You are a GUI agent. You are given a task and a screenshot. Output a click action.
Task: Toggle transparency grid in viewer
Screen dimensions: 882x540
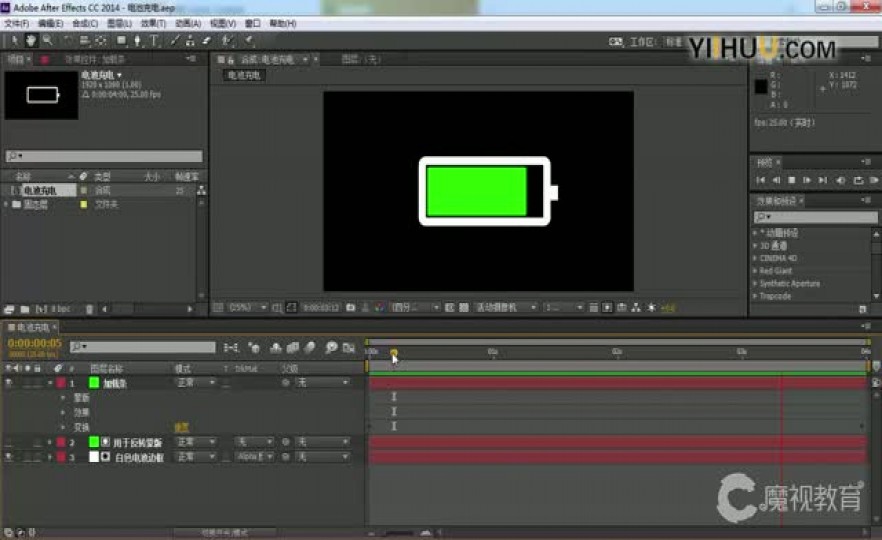pos(464,308)
